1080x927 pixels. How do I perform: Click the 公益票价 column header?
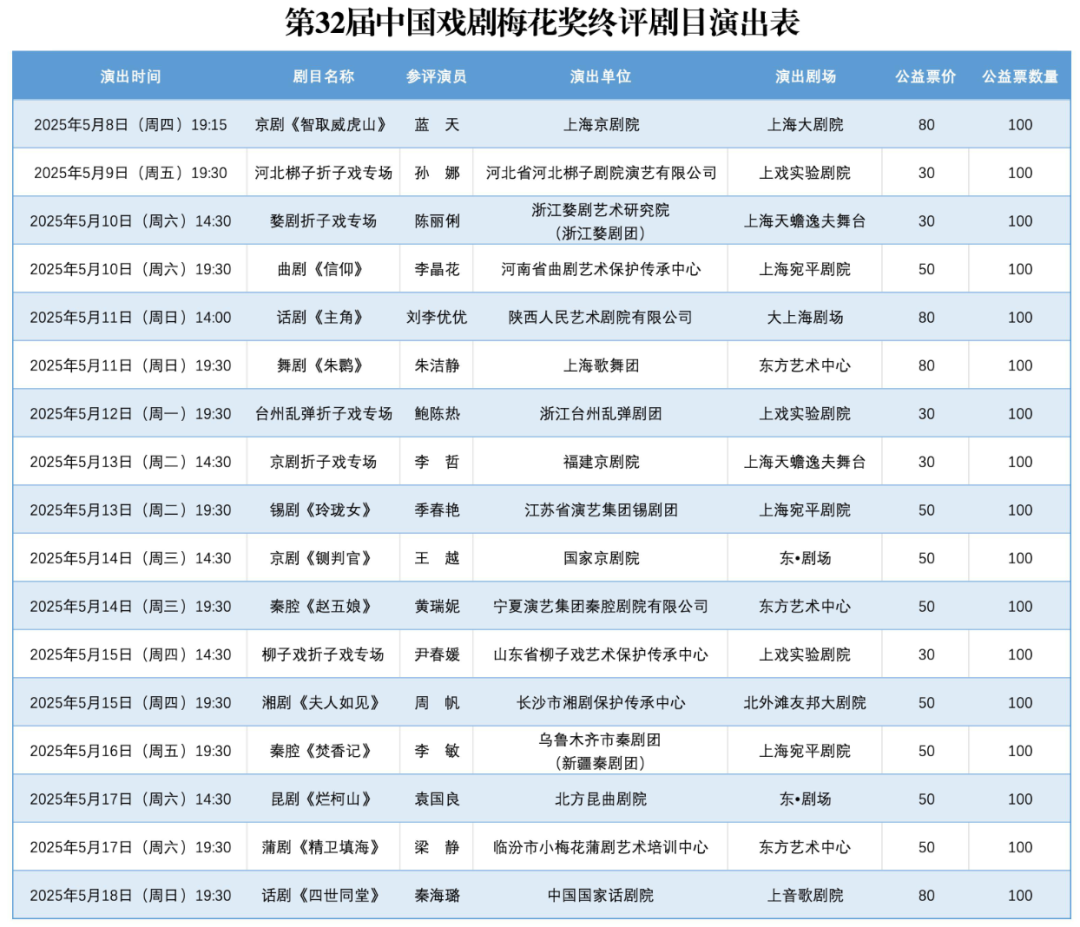point(926,76)
